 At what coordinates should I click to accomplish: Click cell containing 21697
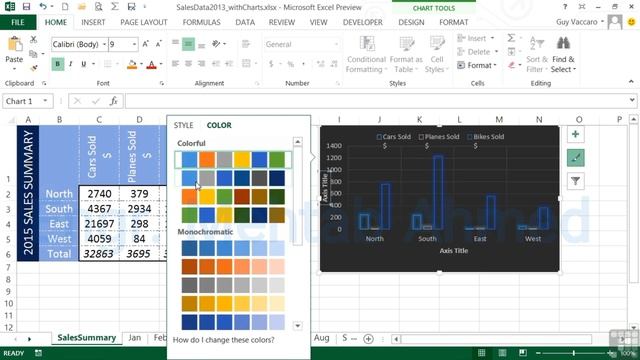pos(99,224)
